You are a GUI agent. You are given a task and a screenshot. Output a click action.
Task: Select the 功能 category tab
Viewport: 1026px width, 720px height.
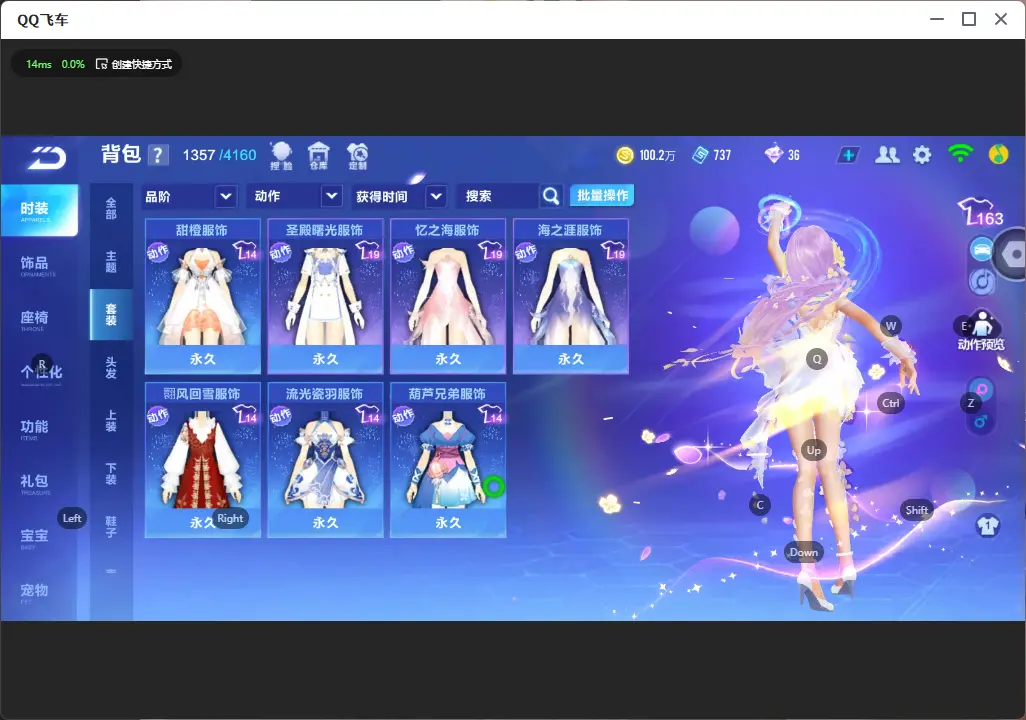coord(34,428)
